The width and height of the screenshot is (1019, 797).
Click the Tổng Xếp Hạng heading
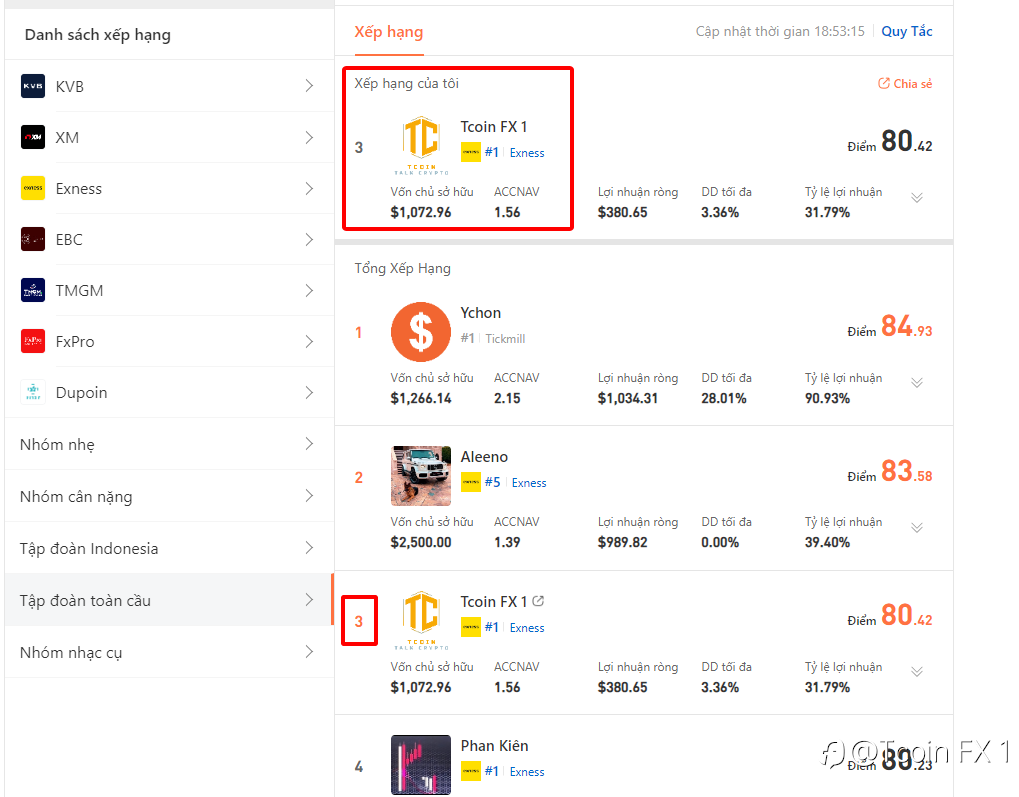coord(402,268)
